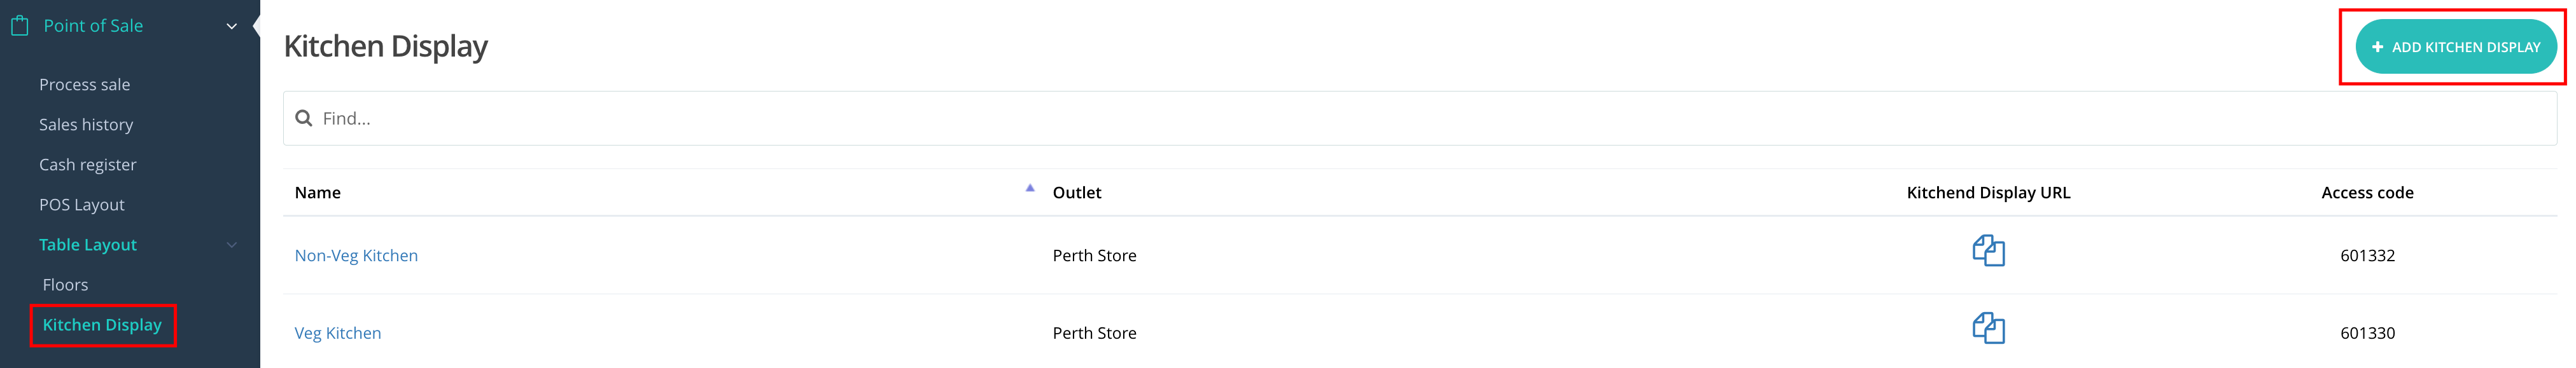The image size is (2576, 368).
Task: Click the Table Layout menu label
Action: tap(88, 245)
